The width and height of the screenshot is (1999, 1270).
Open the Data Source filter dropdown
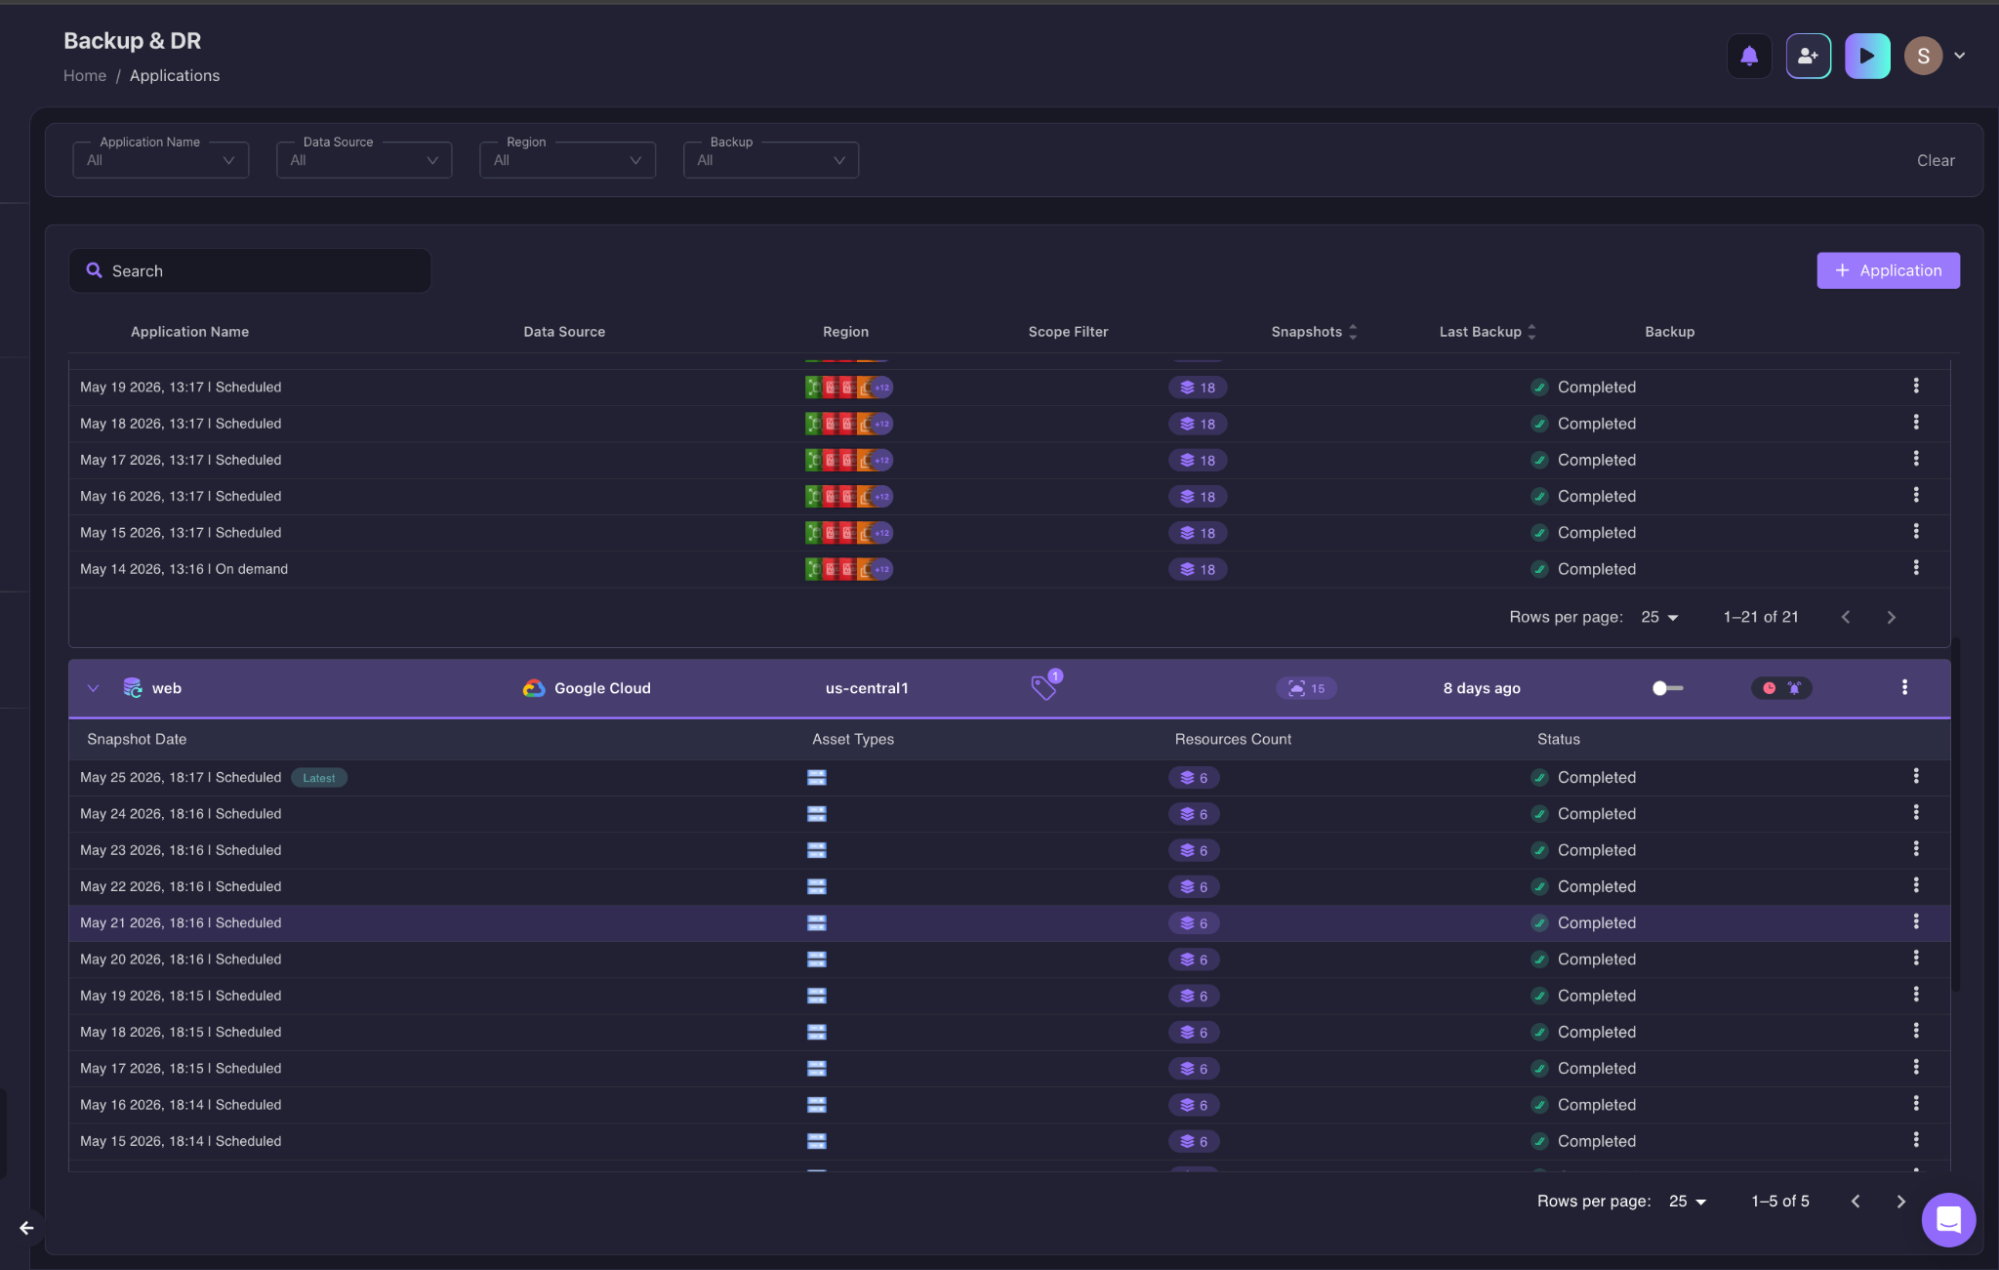364,160
